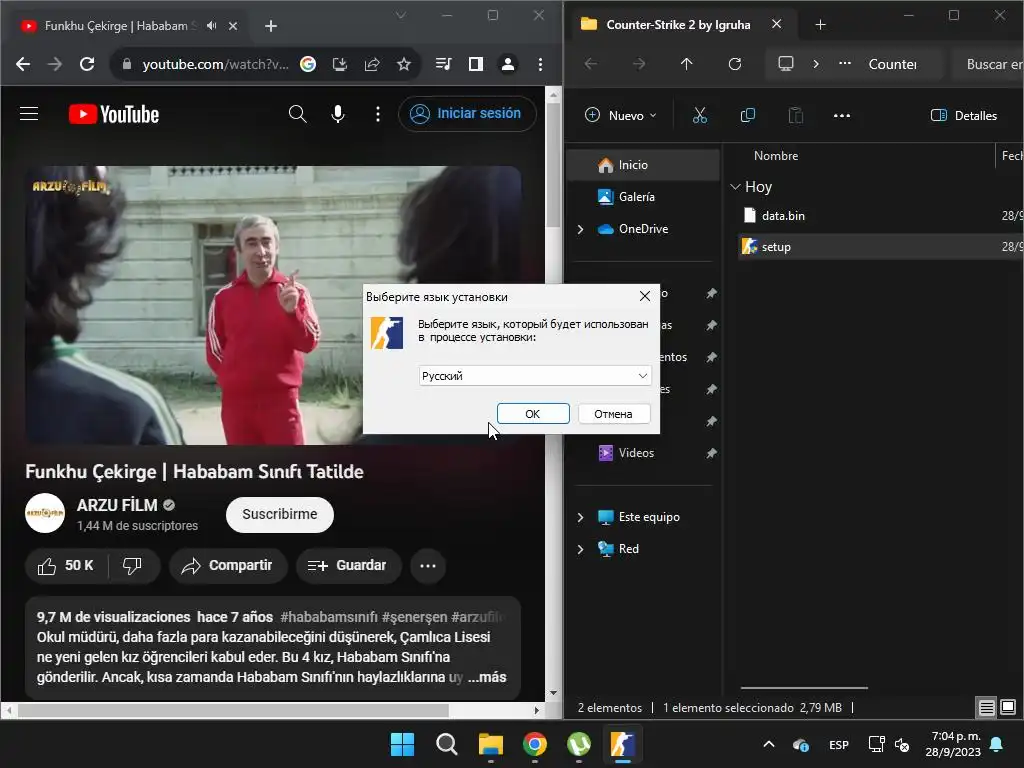Open taskbar Search
This screenshot has height=768, width=1024.
tap(447, 744)
